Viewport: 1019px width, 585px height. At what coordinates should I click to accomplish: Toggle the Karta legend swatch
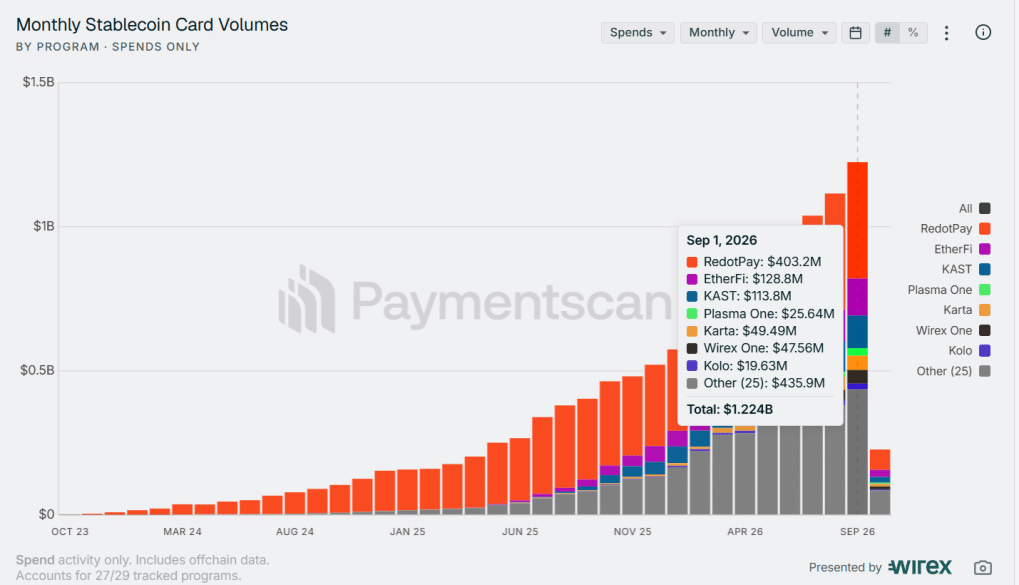(x=985, y=310)
